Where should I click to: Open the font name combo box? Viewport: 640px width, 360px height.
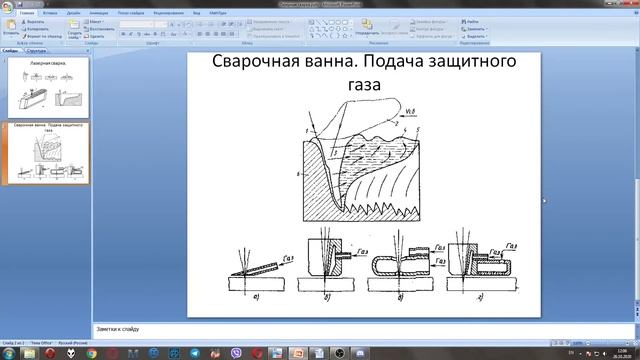click(x=136, y=24)
